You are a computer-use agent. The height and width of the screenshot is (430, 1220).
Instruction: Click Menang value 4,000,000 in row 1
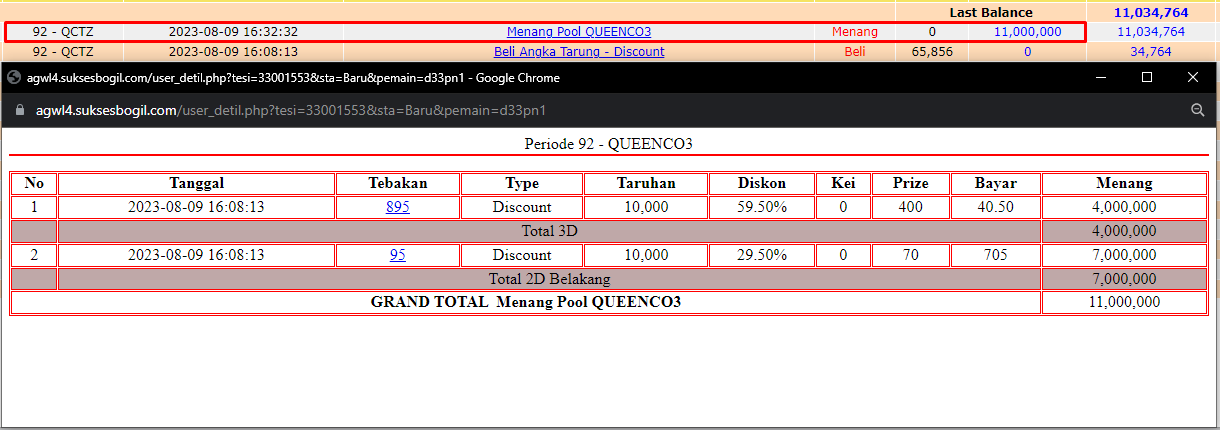[1125, 207]
